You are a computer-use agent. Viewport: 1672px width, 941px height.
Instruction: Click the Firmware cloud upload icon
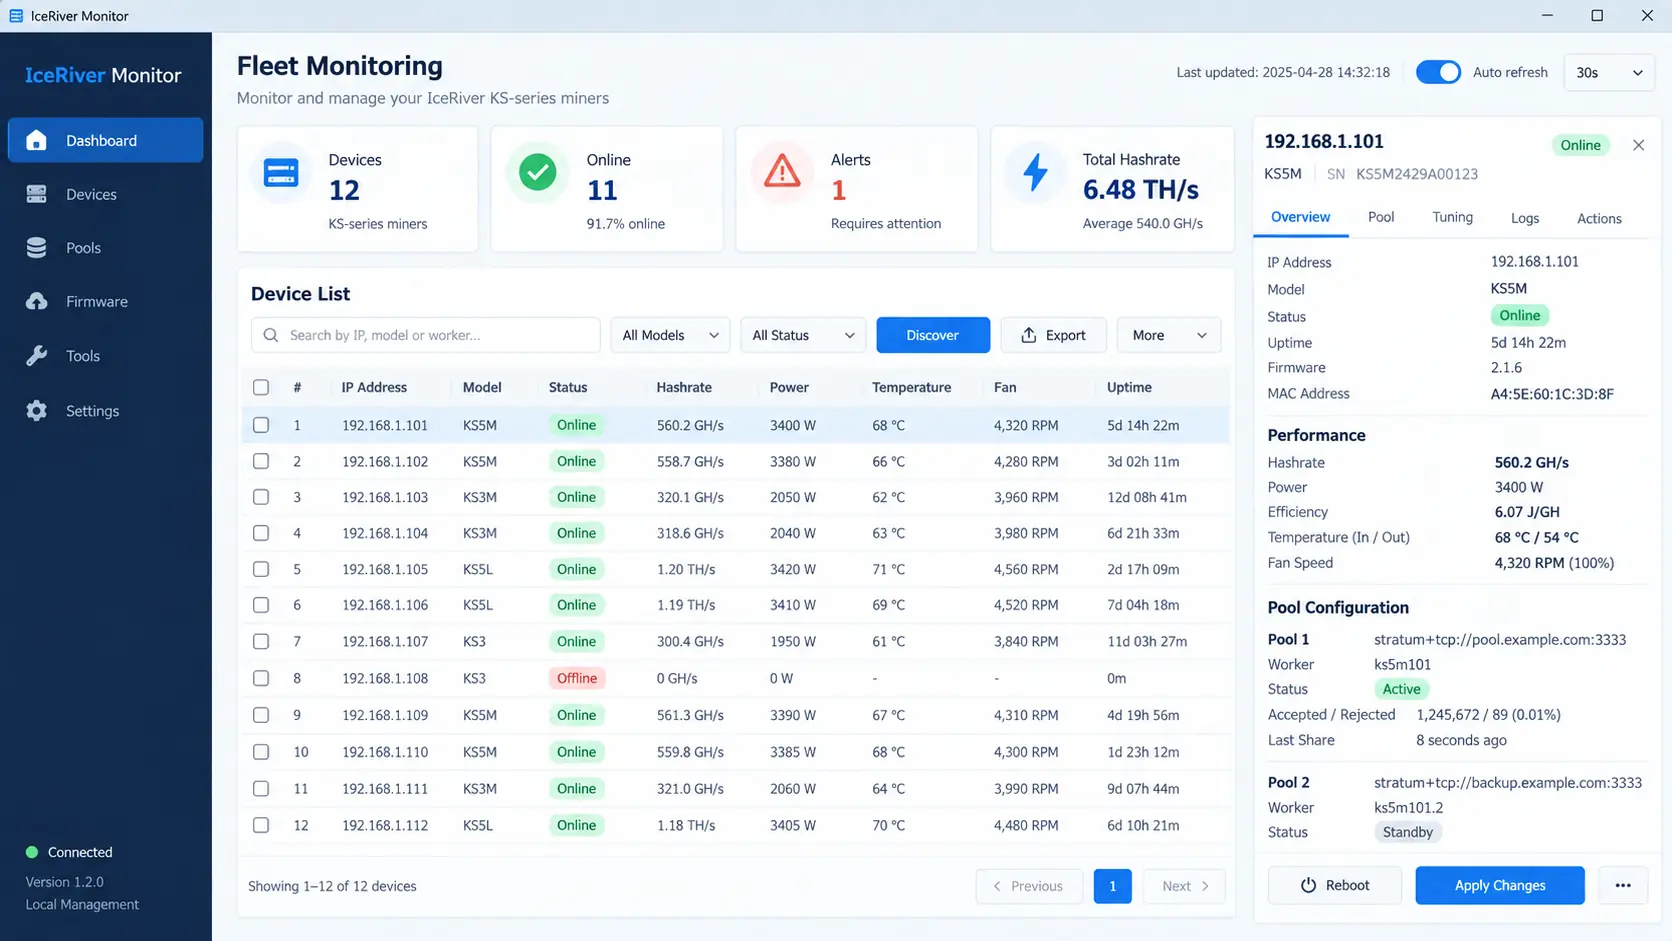[x=37, y=301]
